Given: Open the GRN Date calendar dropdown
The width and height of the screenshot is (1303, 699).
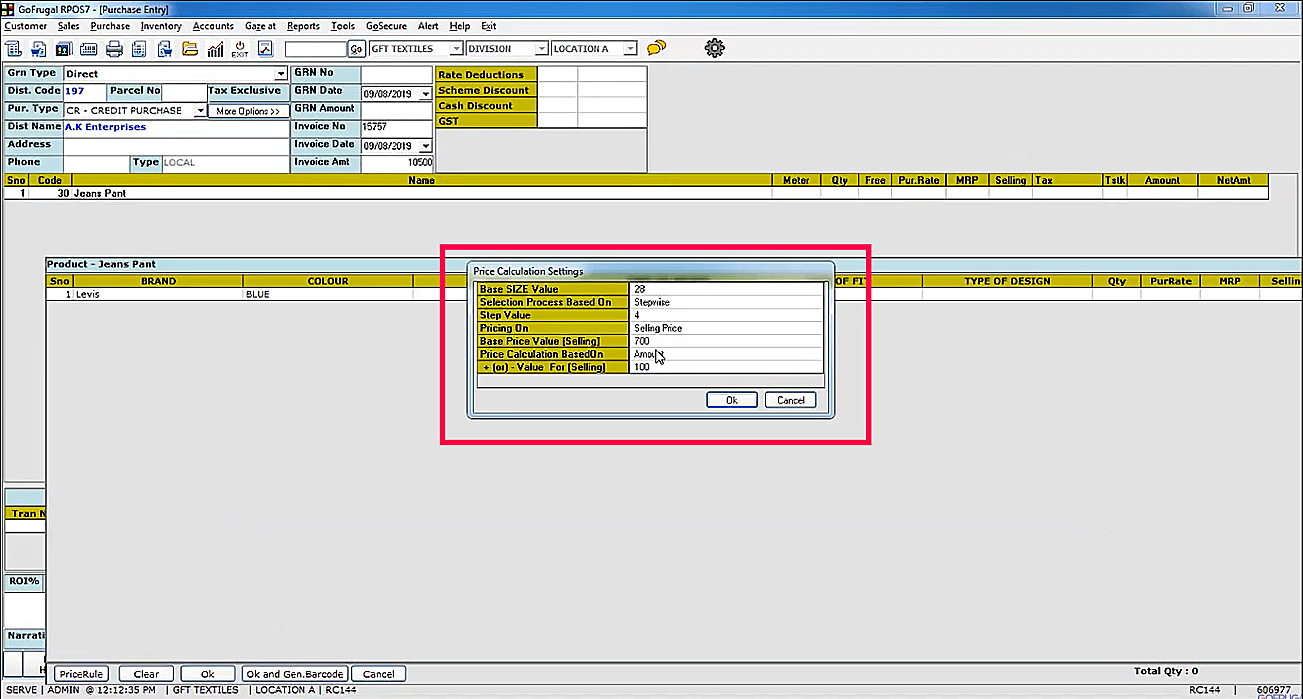Looking at the screenshot, I should [x=426, y=94].
